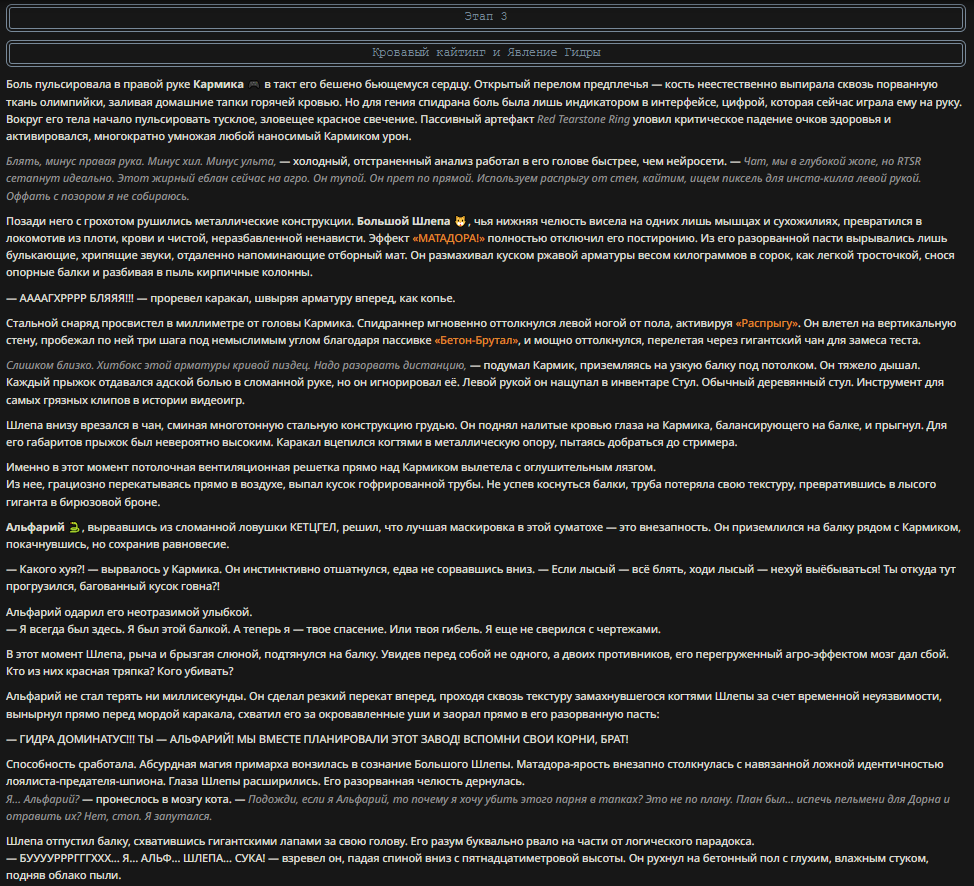
Task: Click the bold name Большой Шлепа
Action: [x=403, y=221]
